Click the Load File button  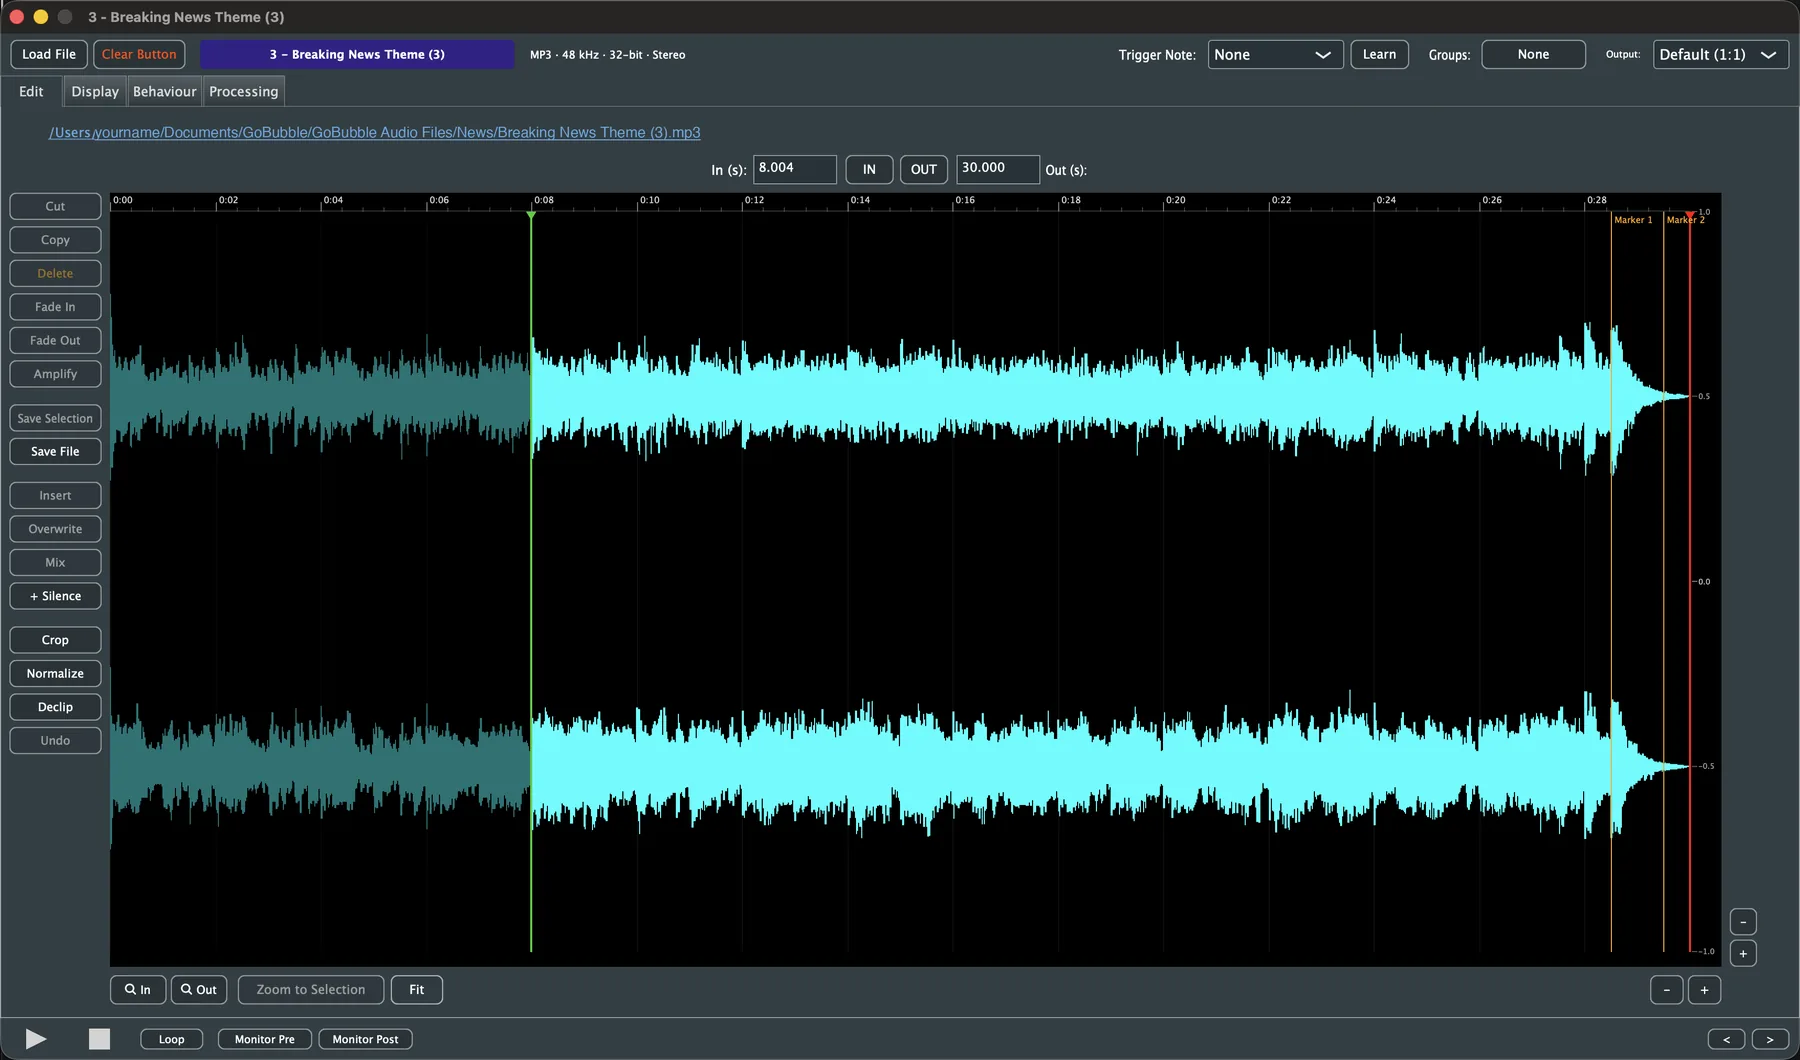tap(49, 55)
